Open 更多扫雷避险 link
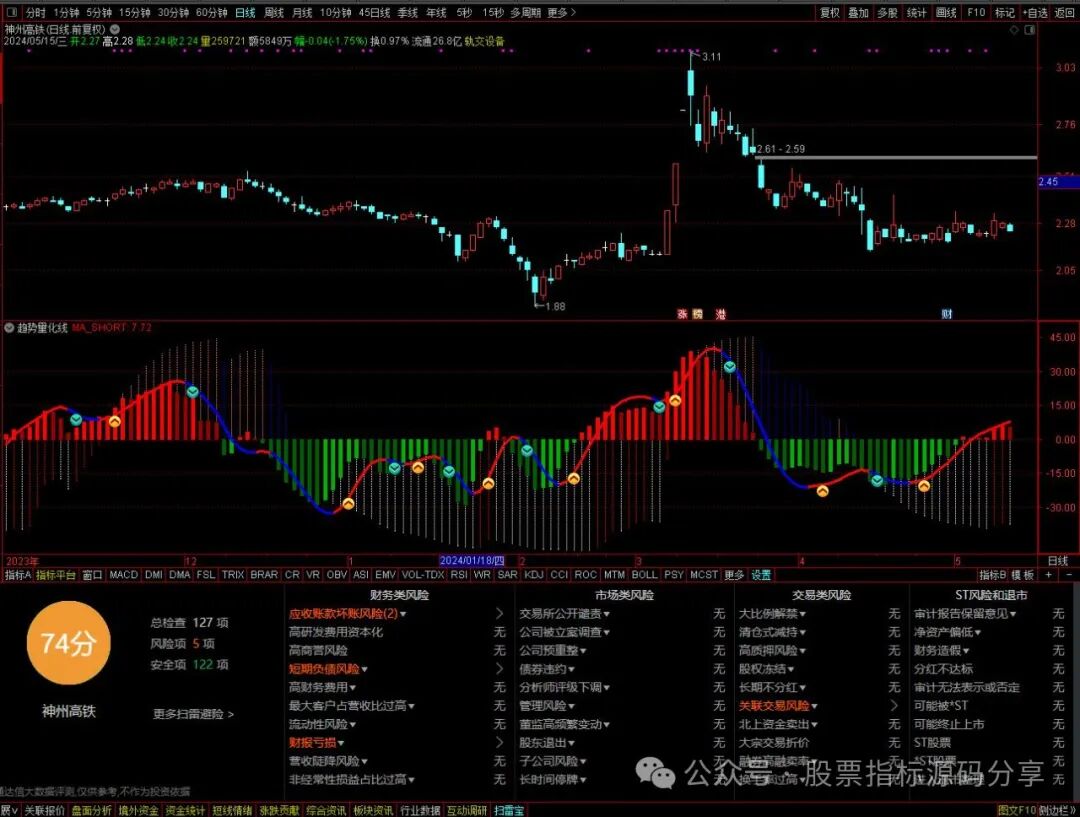 [x=194, y=714]
